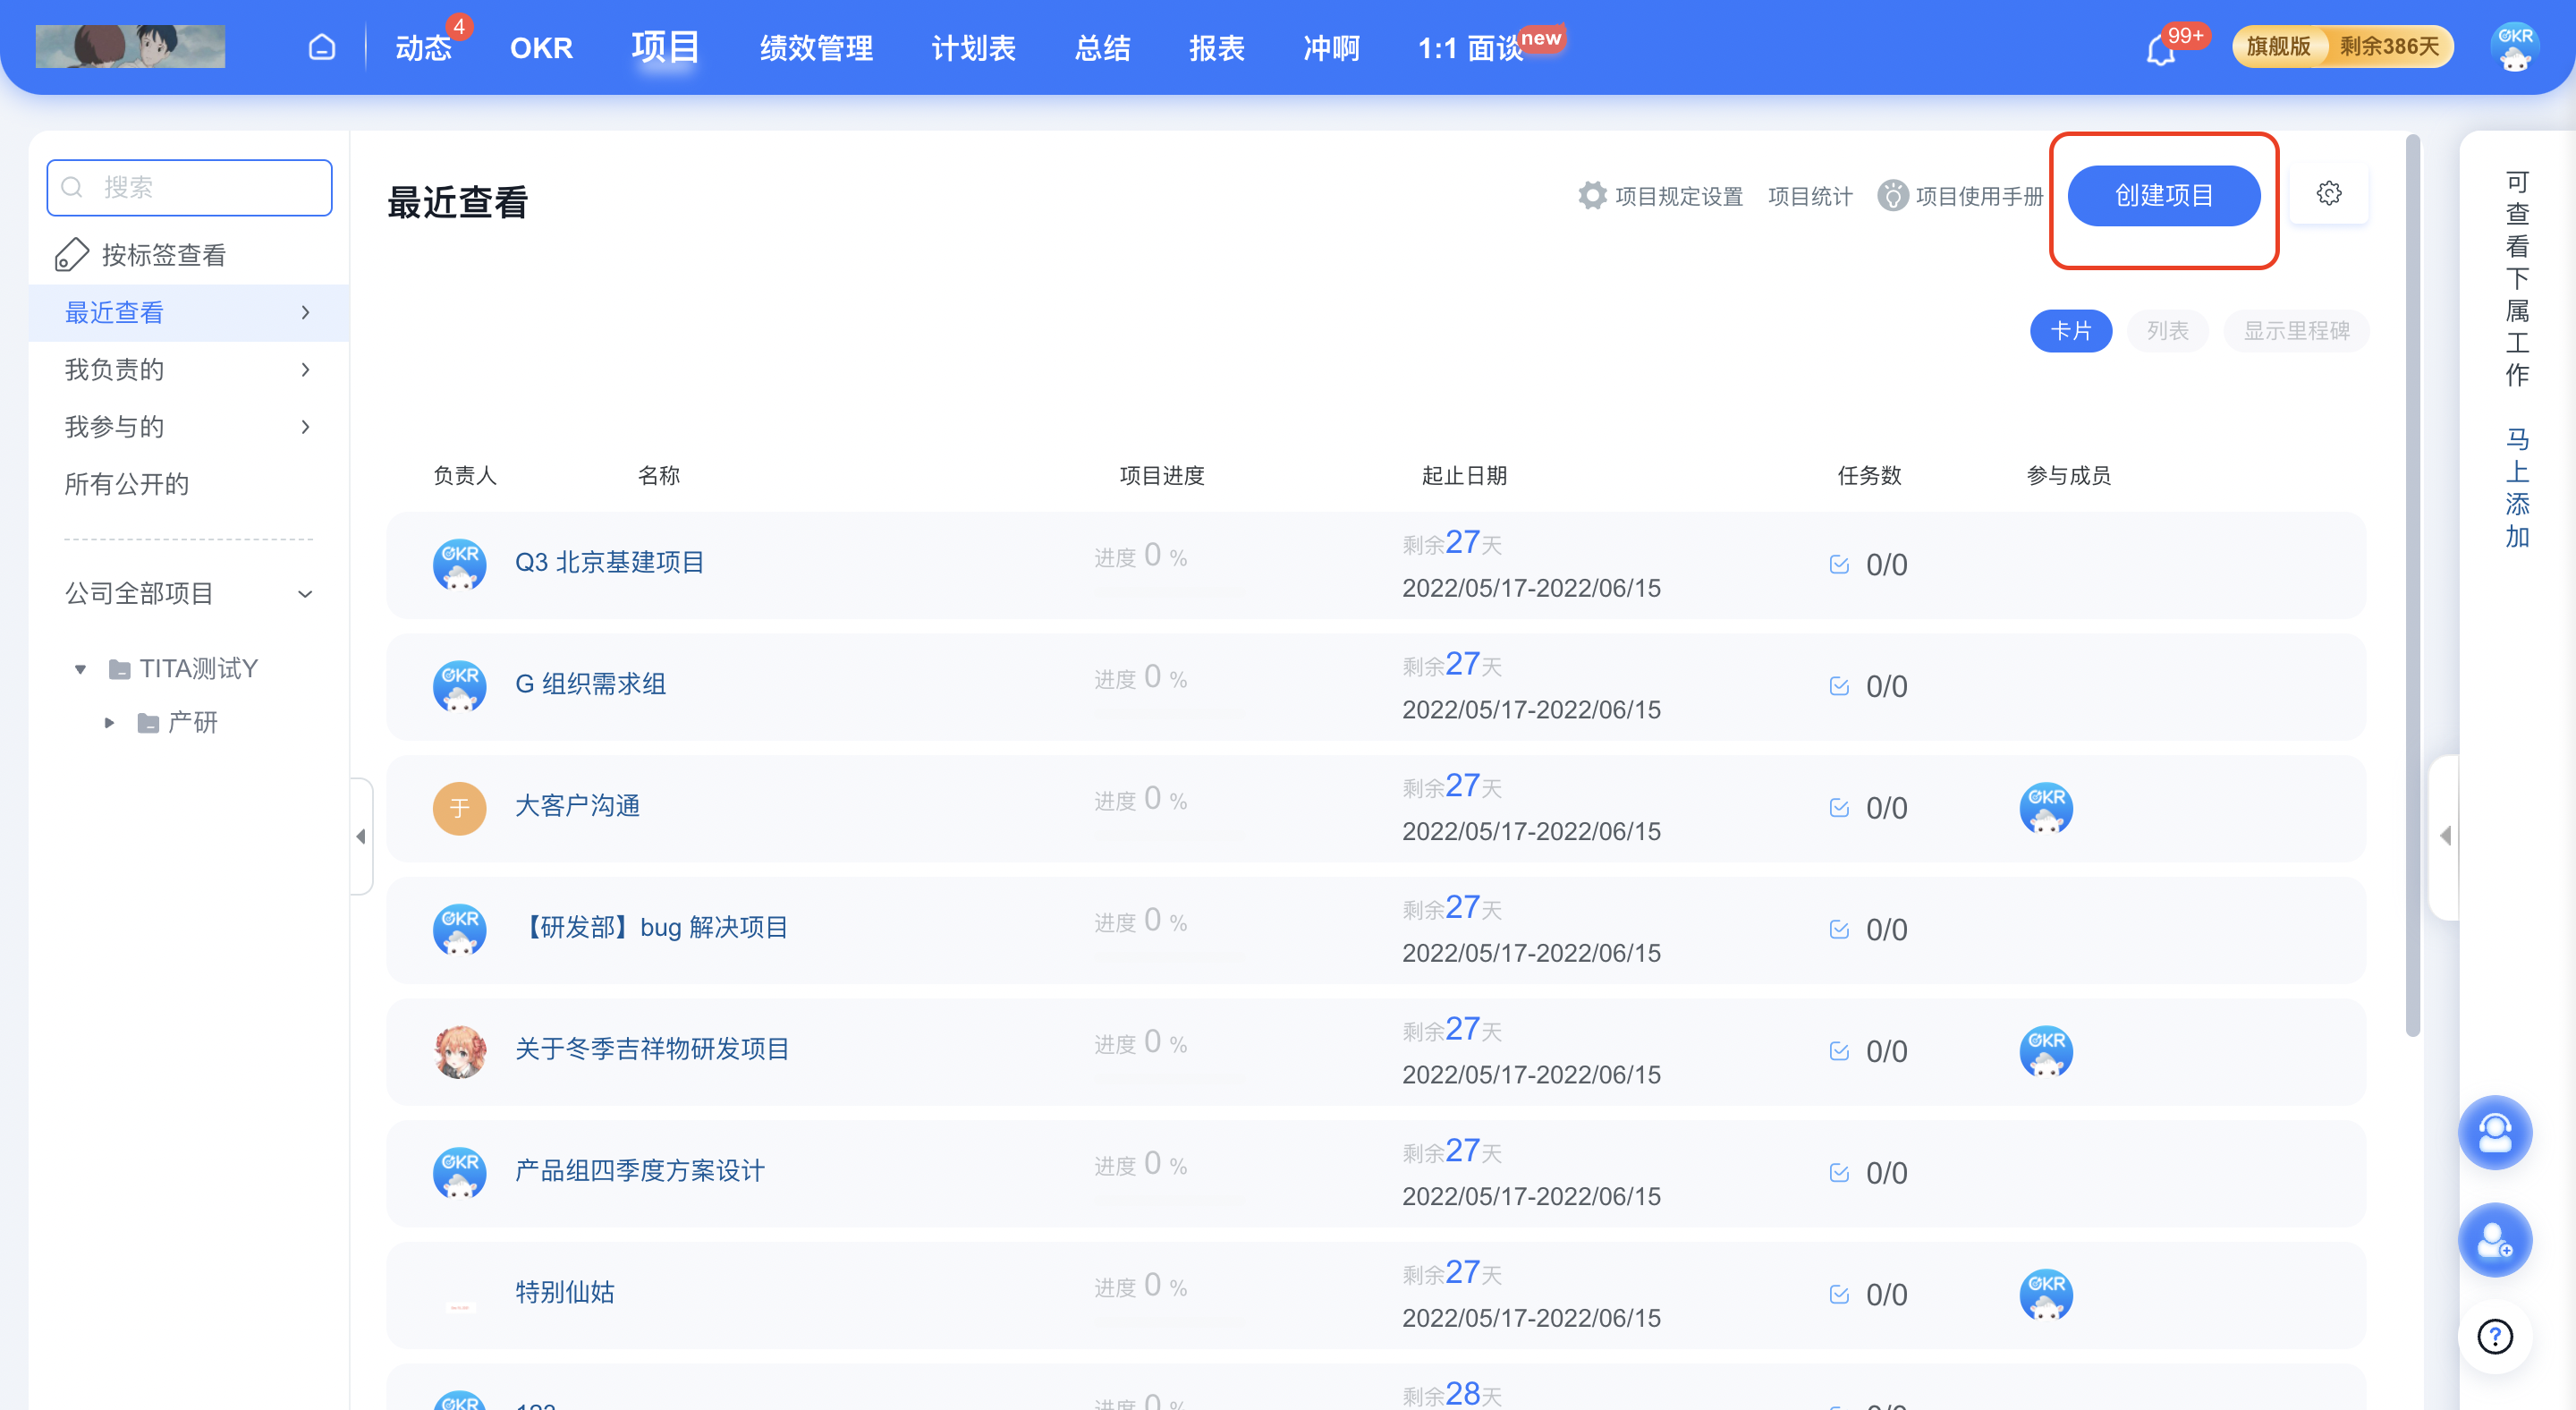Expand the 我参与的 chevron
The height and width of the screenshot is (1410, 2576).
[305, 427]
